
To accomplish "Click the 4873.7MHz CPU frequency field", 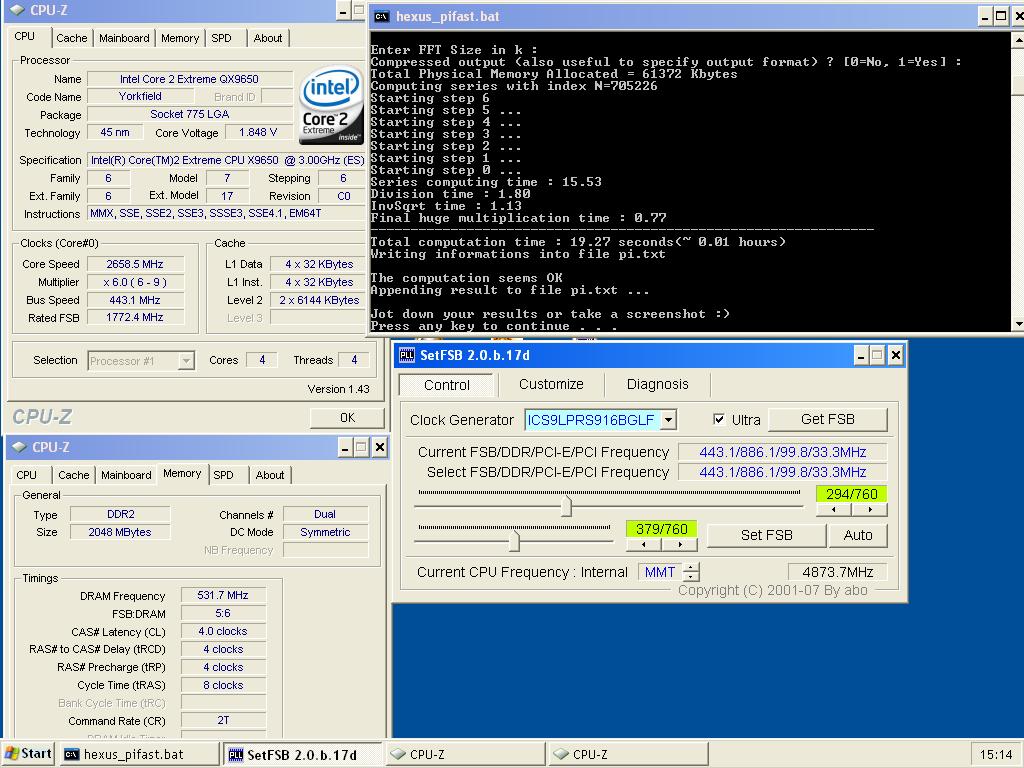I will point(837,572).
